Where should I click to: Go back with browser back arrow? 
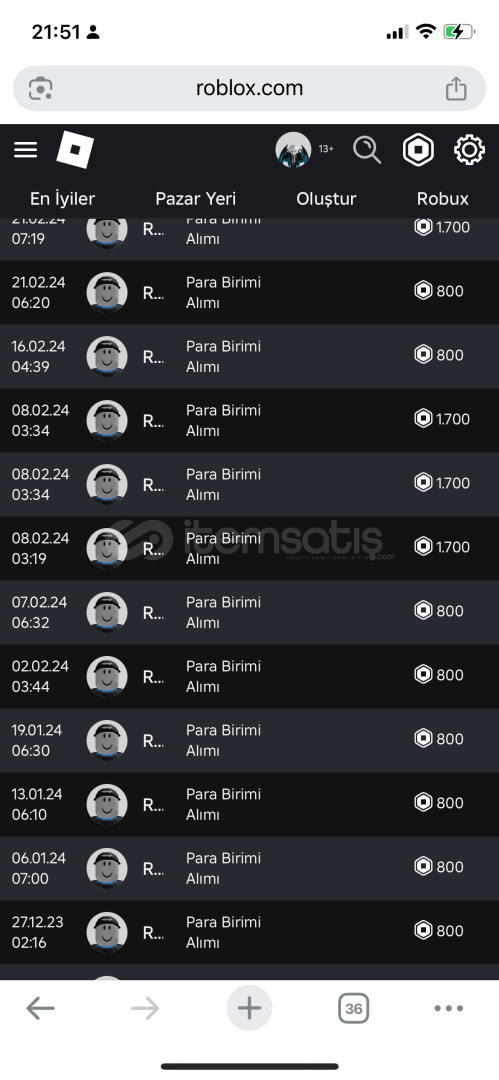point(40,1008)
